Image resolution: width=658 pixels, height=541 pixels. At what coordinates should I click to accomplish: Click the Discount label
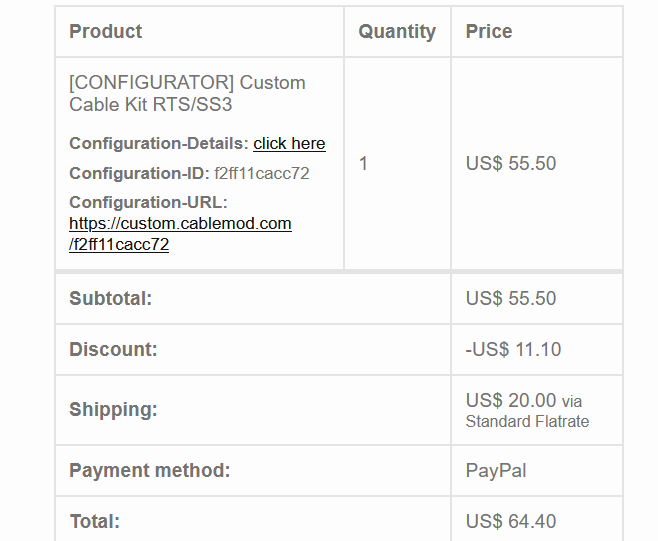[113, 350]
